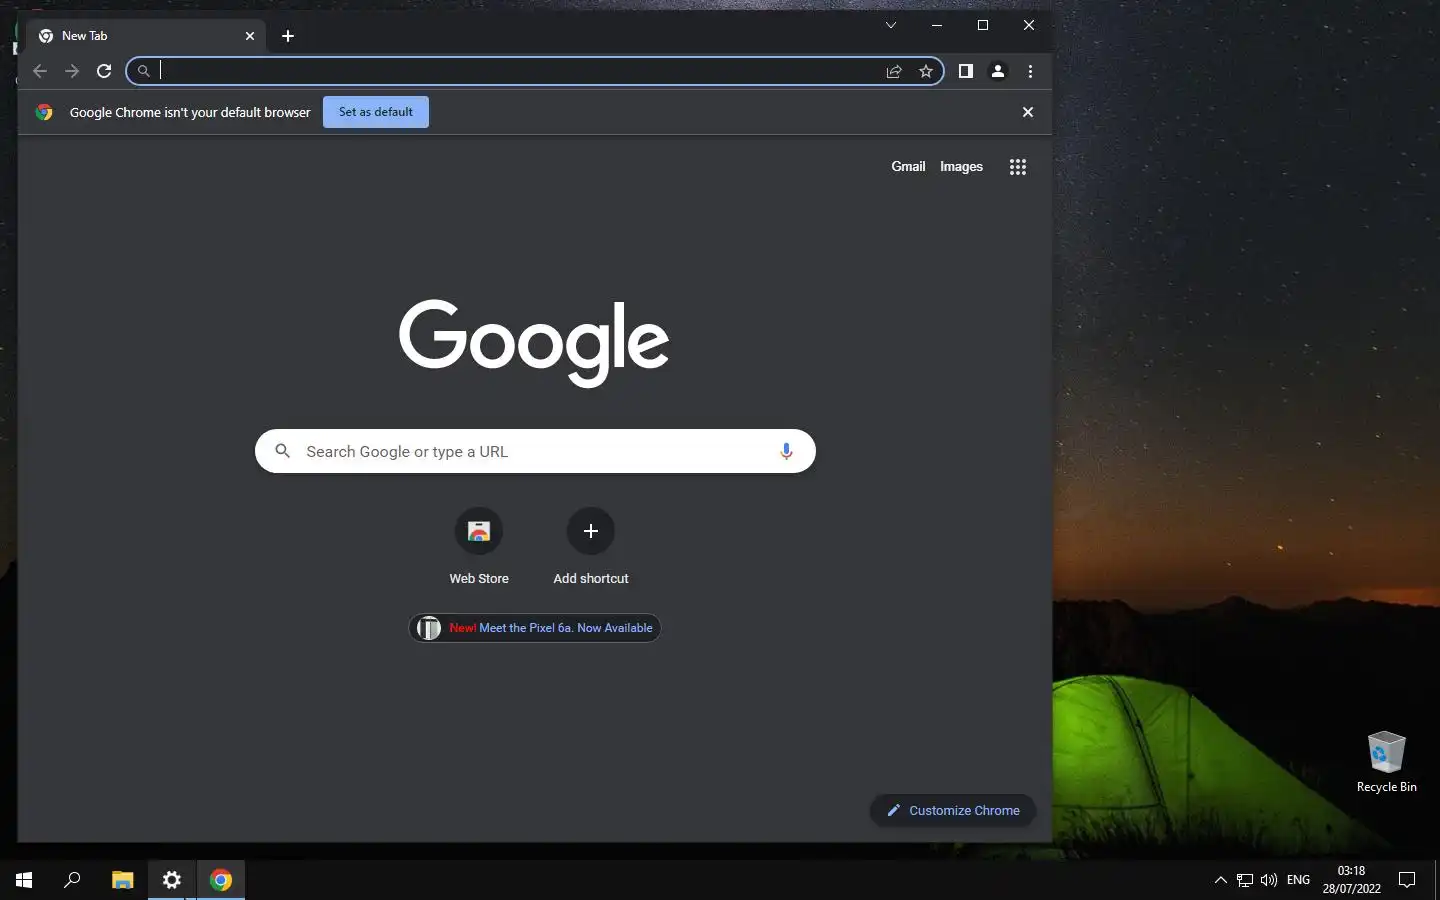Reload the page
This screenshot has height=900, width=1440.
click(x=104, y=71)
